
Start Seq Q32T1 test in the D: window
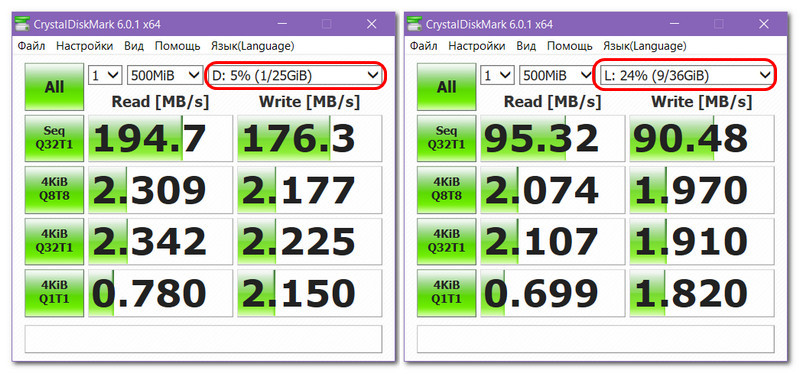pyautogui.click(x=54, y=138)
